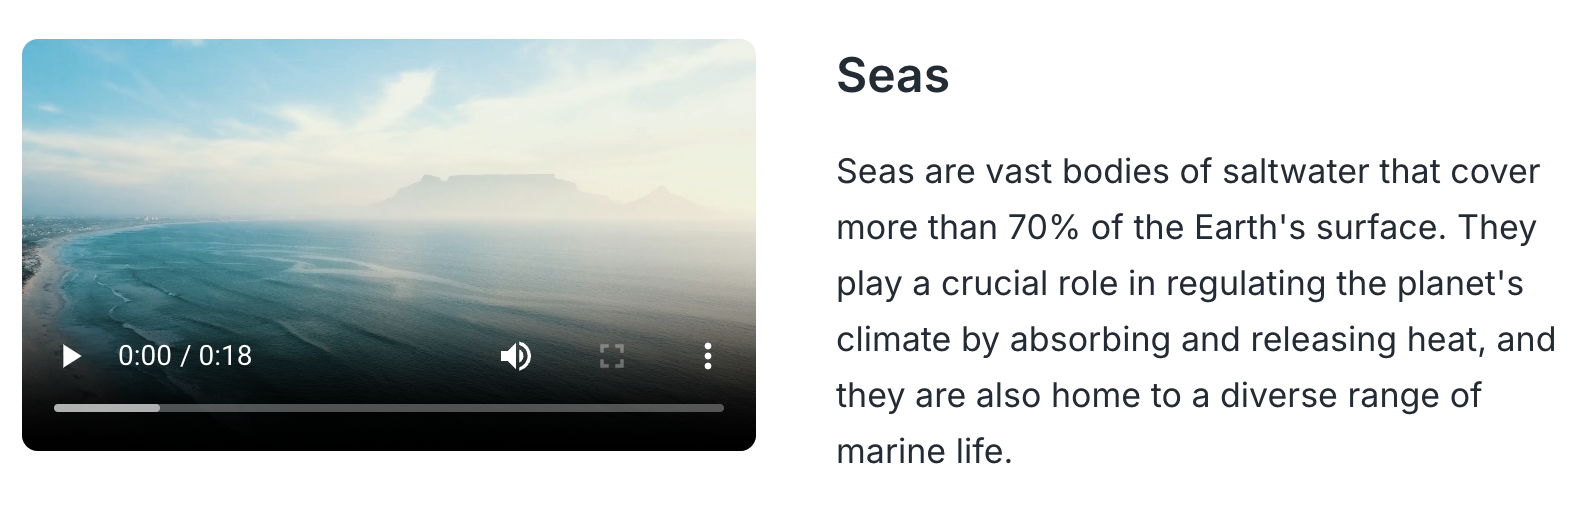Click the 0:00 current time readout
Image resolution: width=1592 pixels, height=517 pixels.
point(145,356)
